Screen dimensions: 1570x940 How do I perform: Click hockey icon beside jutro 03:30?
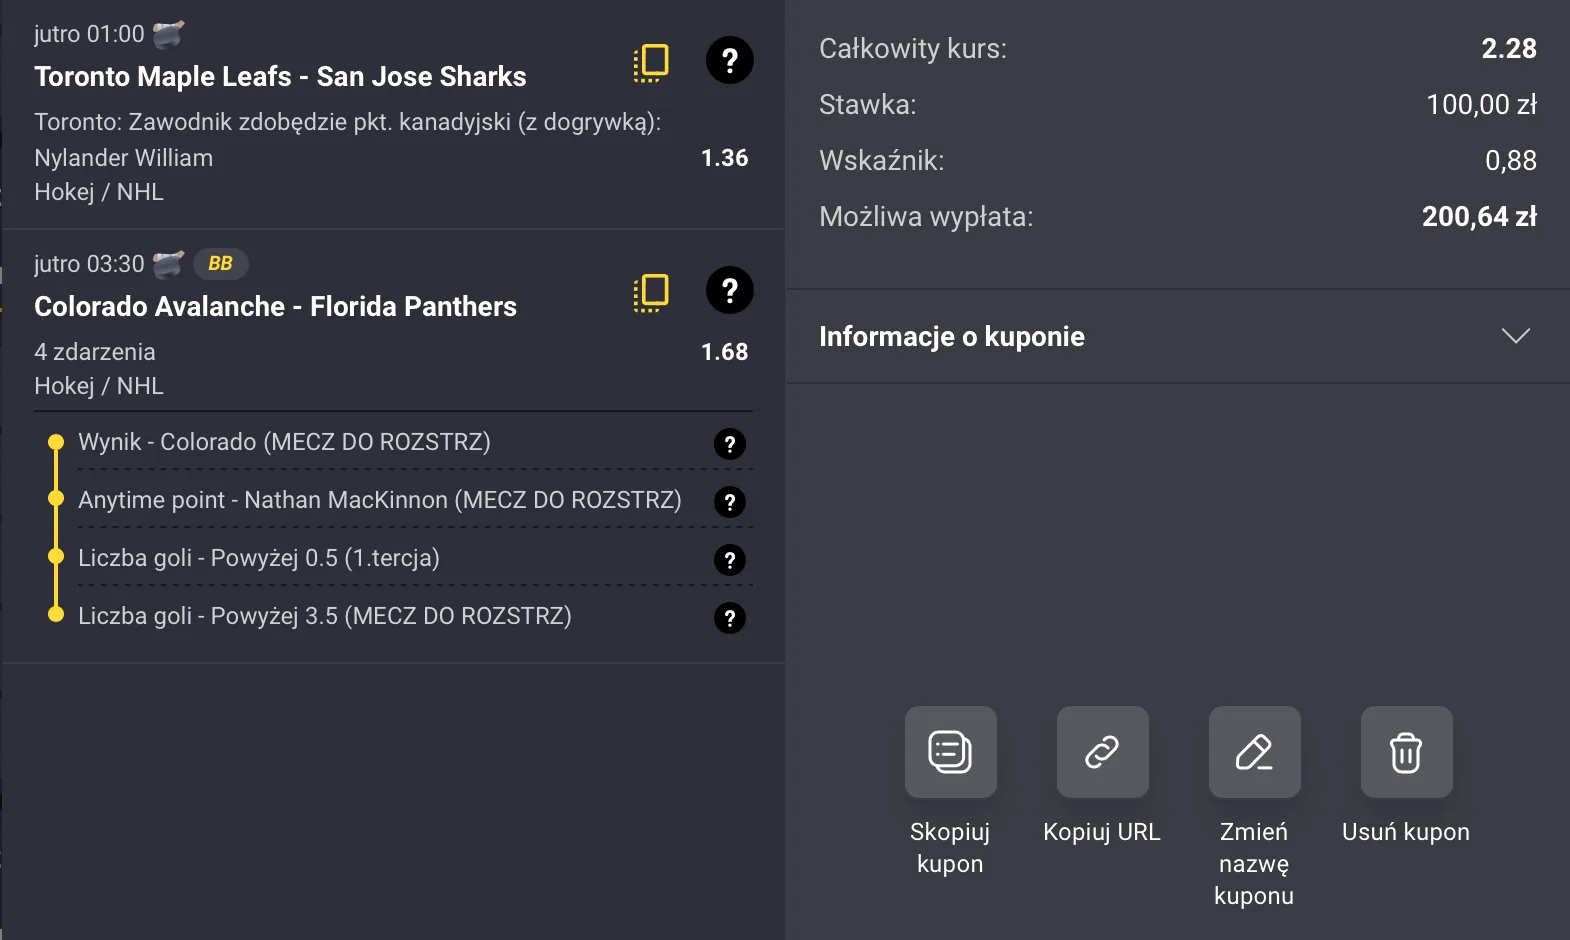(168, 264)
